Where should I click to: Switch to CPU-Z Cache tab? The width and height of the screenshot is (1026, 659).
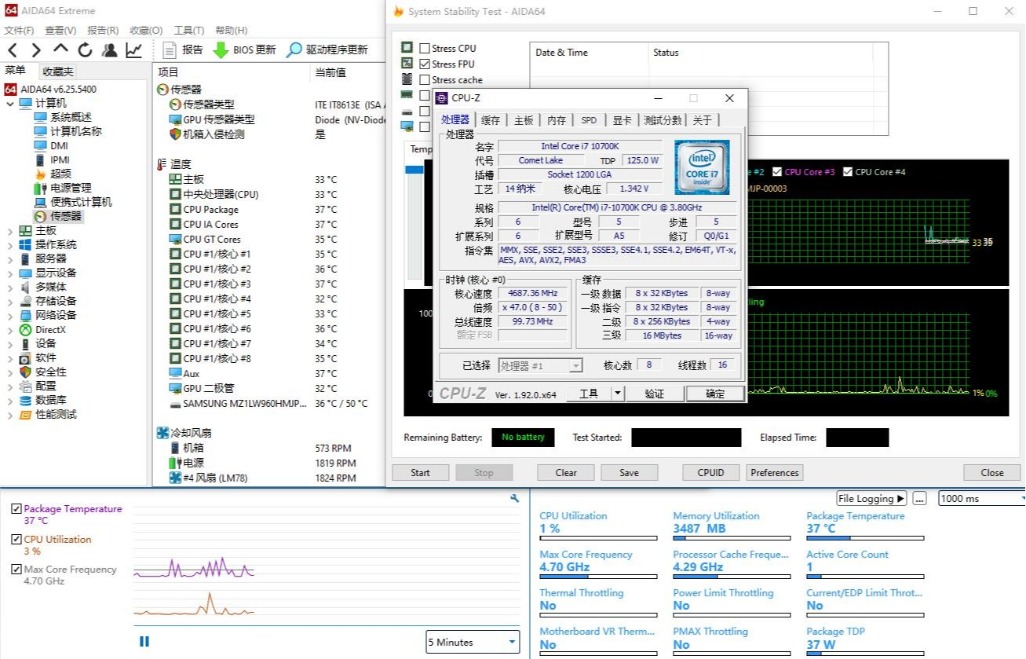click(x=490, y=120)
